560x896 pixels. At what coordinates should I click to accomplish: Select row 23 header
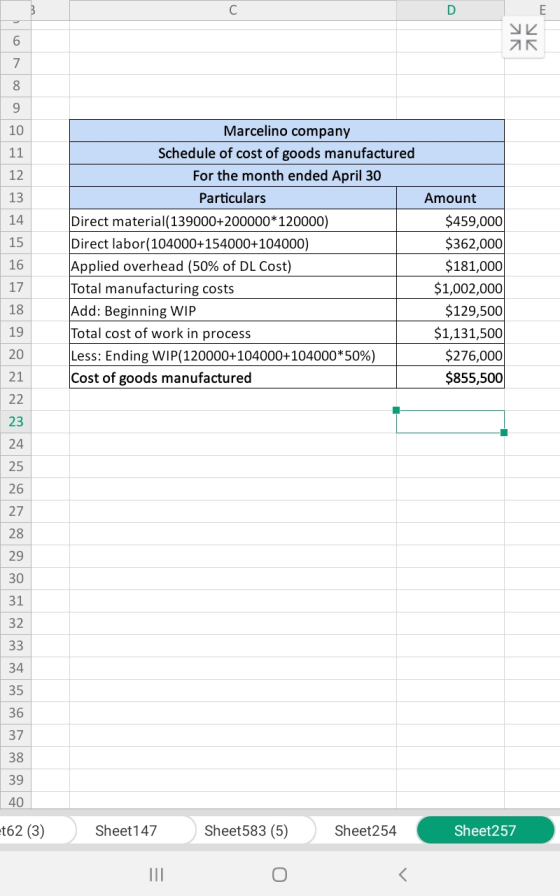(x=16, y=422)
